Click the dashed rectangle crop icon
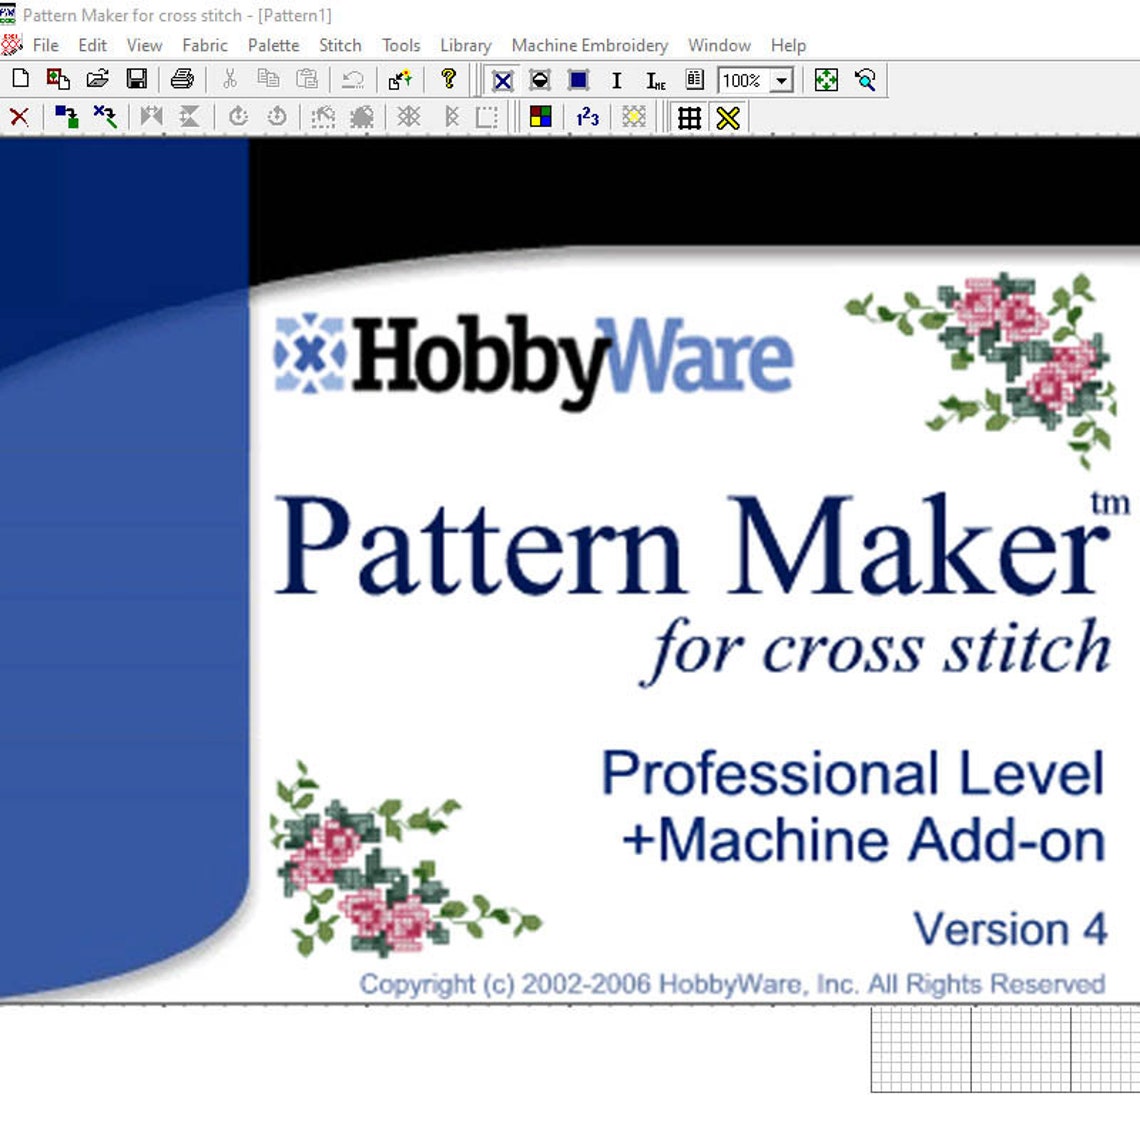1140x1140 pixels. coord(486,117)
